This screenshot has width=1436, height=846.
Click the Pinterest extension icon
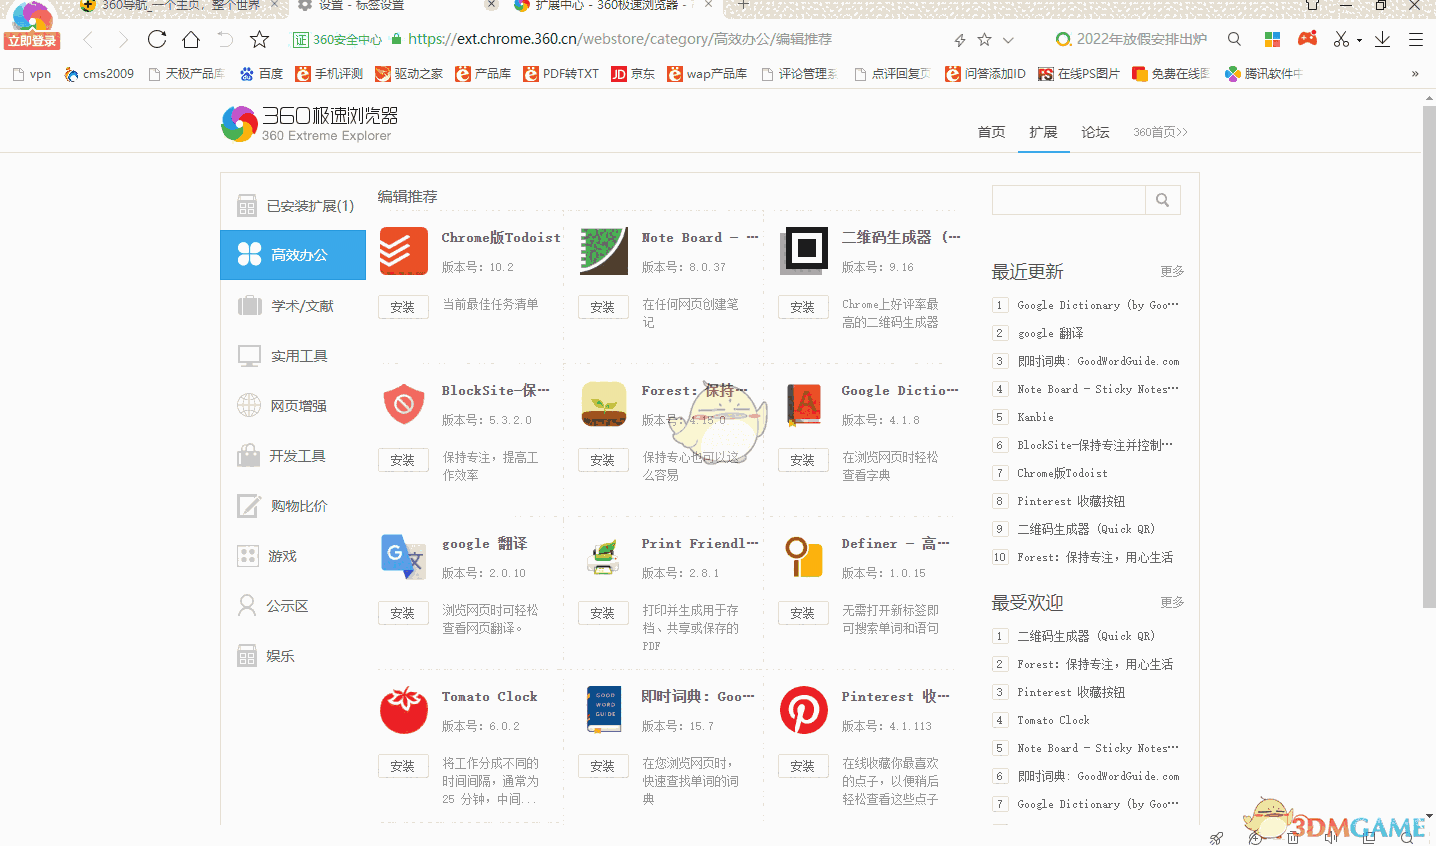(804, 710)
